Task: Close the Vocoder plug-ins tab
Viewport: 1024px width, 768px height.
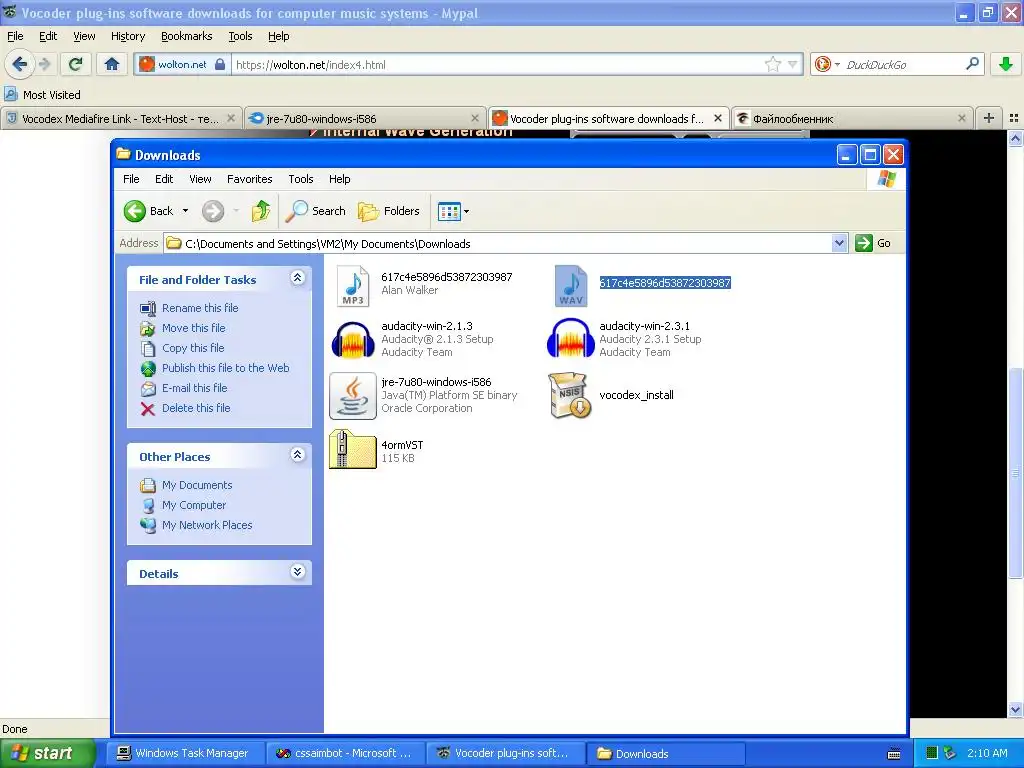Action: point(718,118)
